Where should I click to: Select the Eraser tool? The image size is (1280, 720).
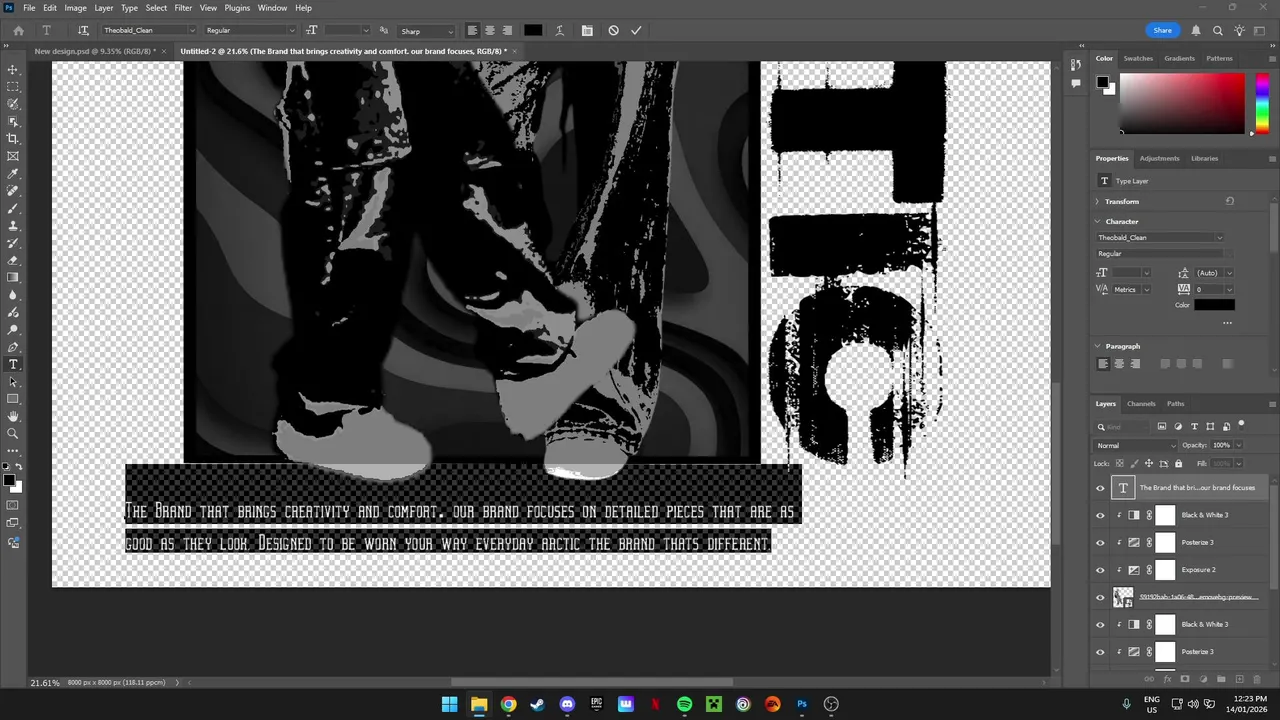13,260
